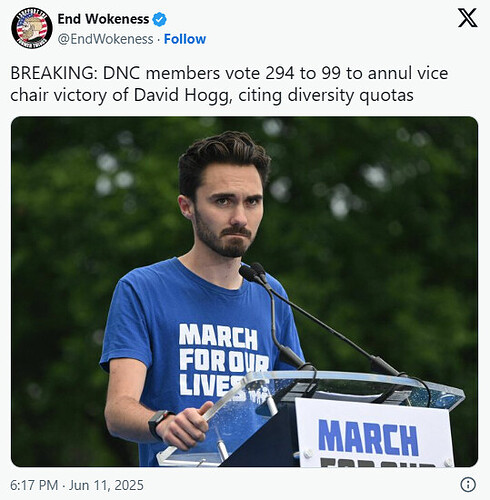Click the tweet line mentioning diversity quotas
Screen dimensions: 490x500
click(212, 95)
